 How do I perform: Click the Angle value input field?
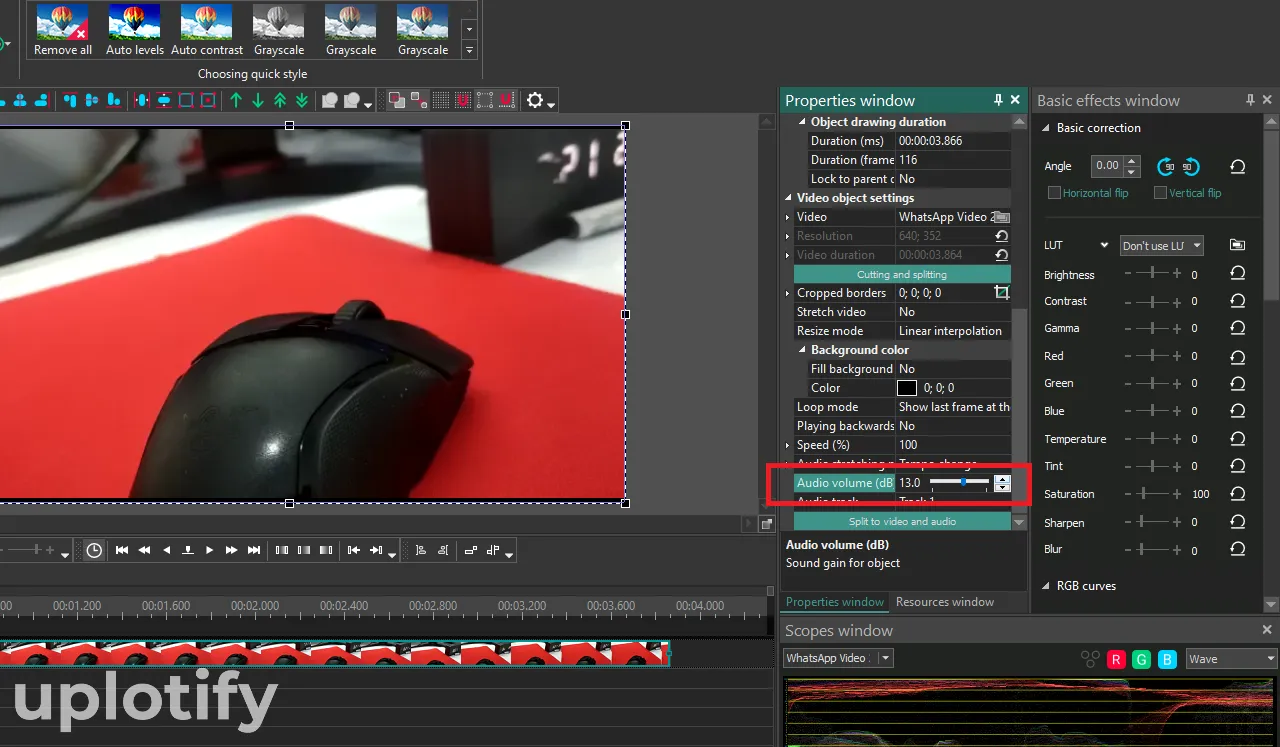point(1108,166)
